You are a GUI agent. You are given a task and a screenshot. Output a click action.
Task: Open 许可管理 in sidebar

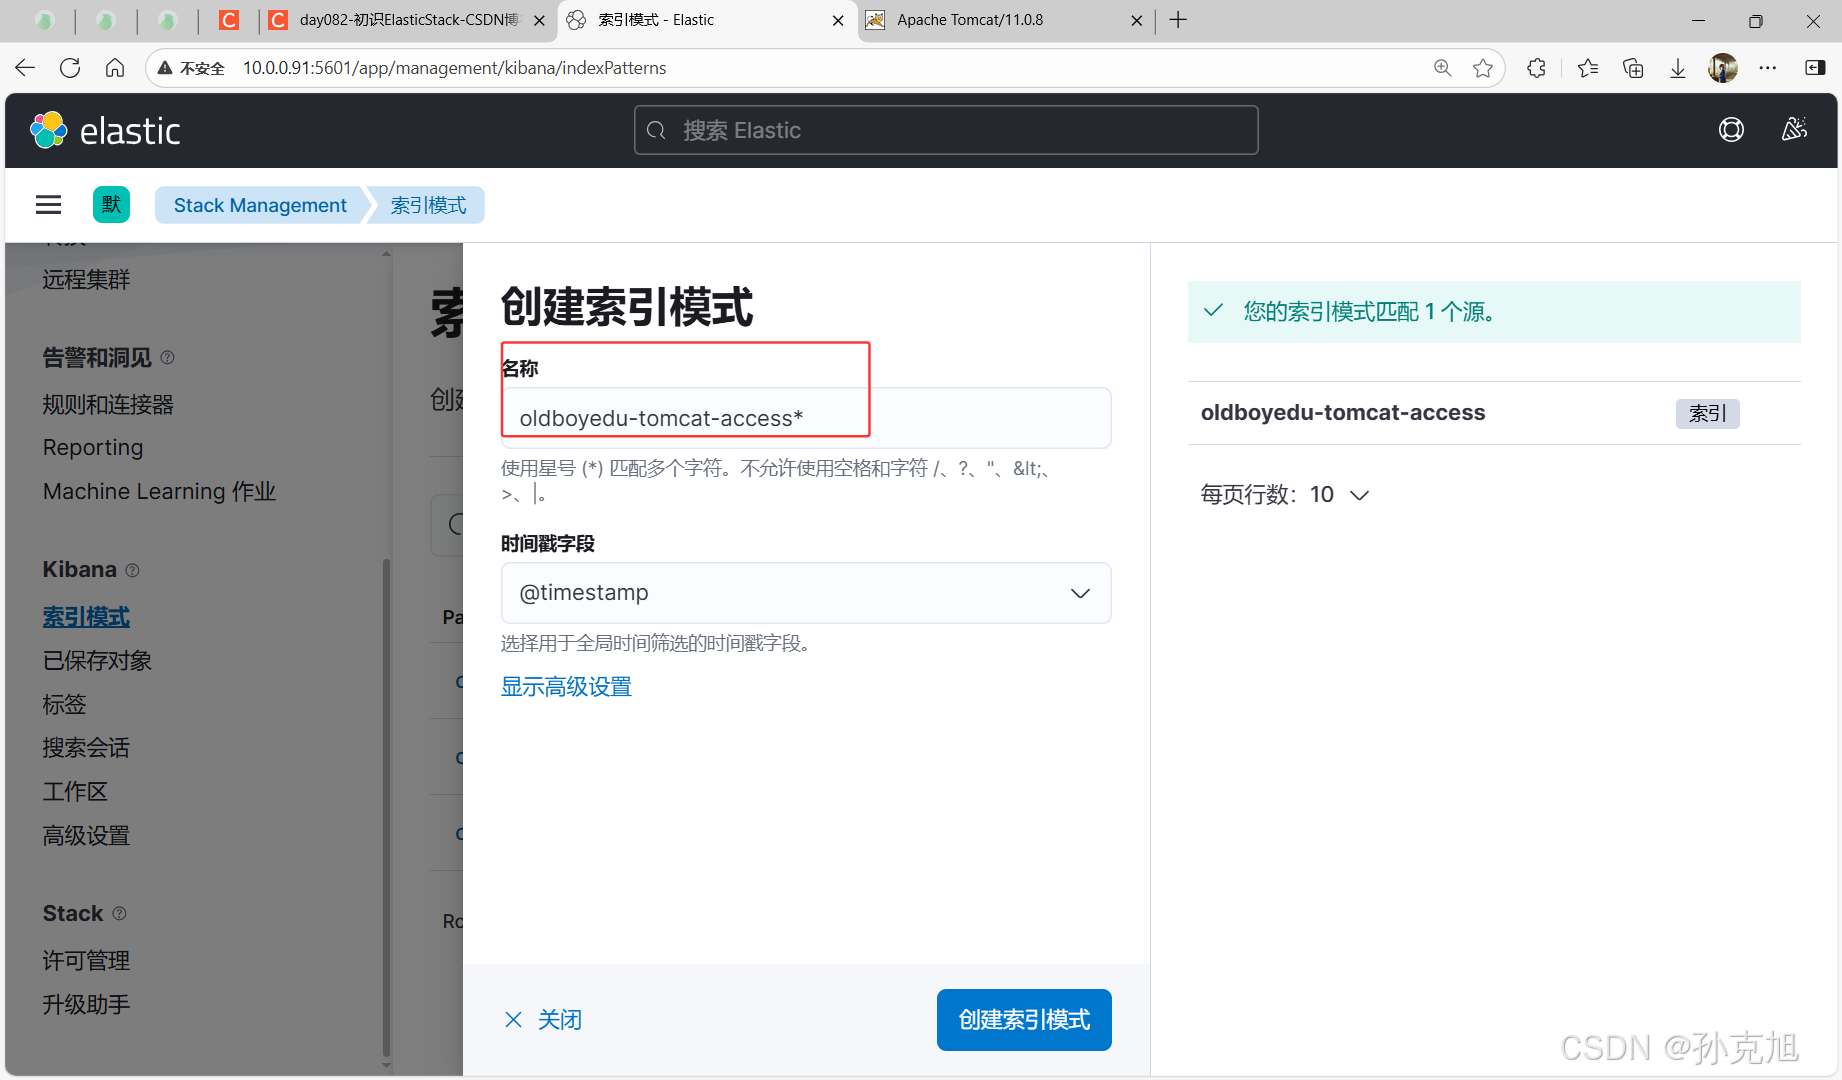[86, 961]
